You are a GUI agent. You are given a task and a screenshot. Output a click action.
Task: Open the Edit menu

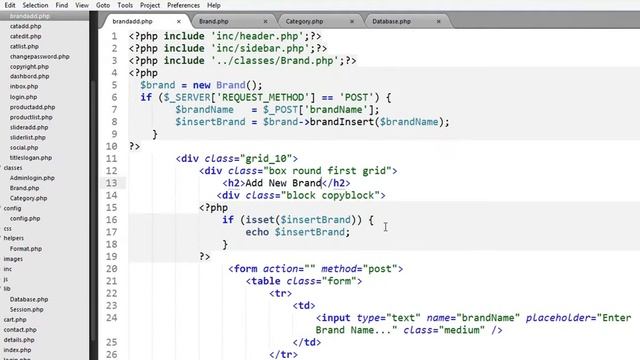tap(9, 5)
